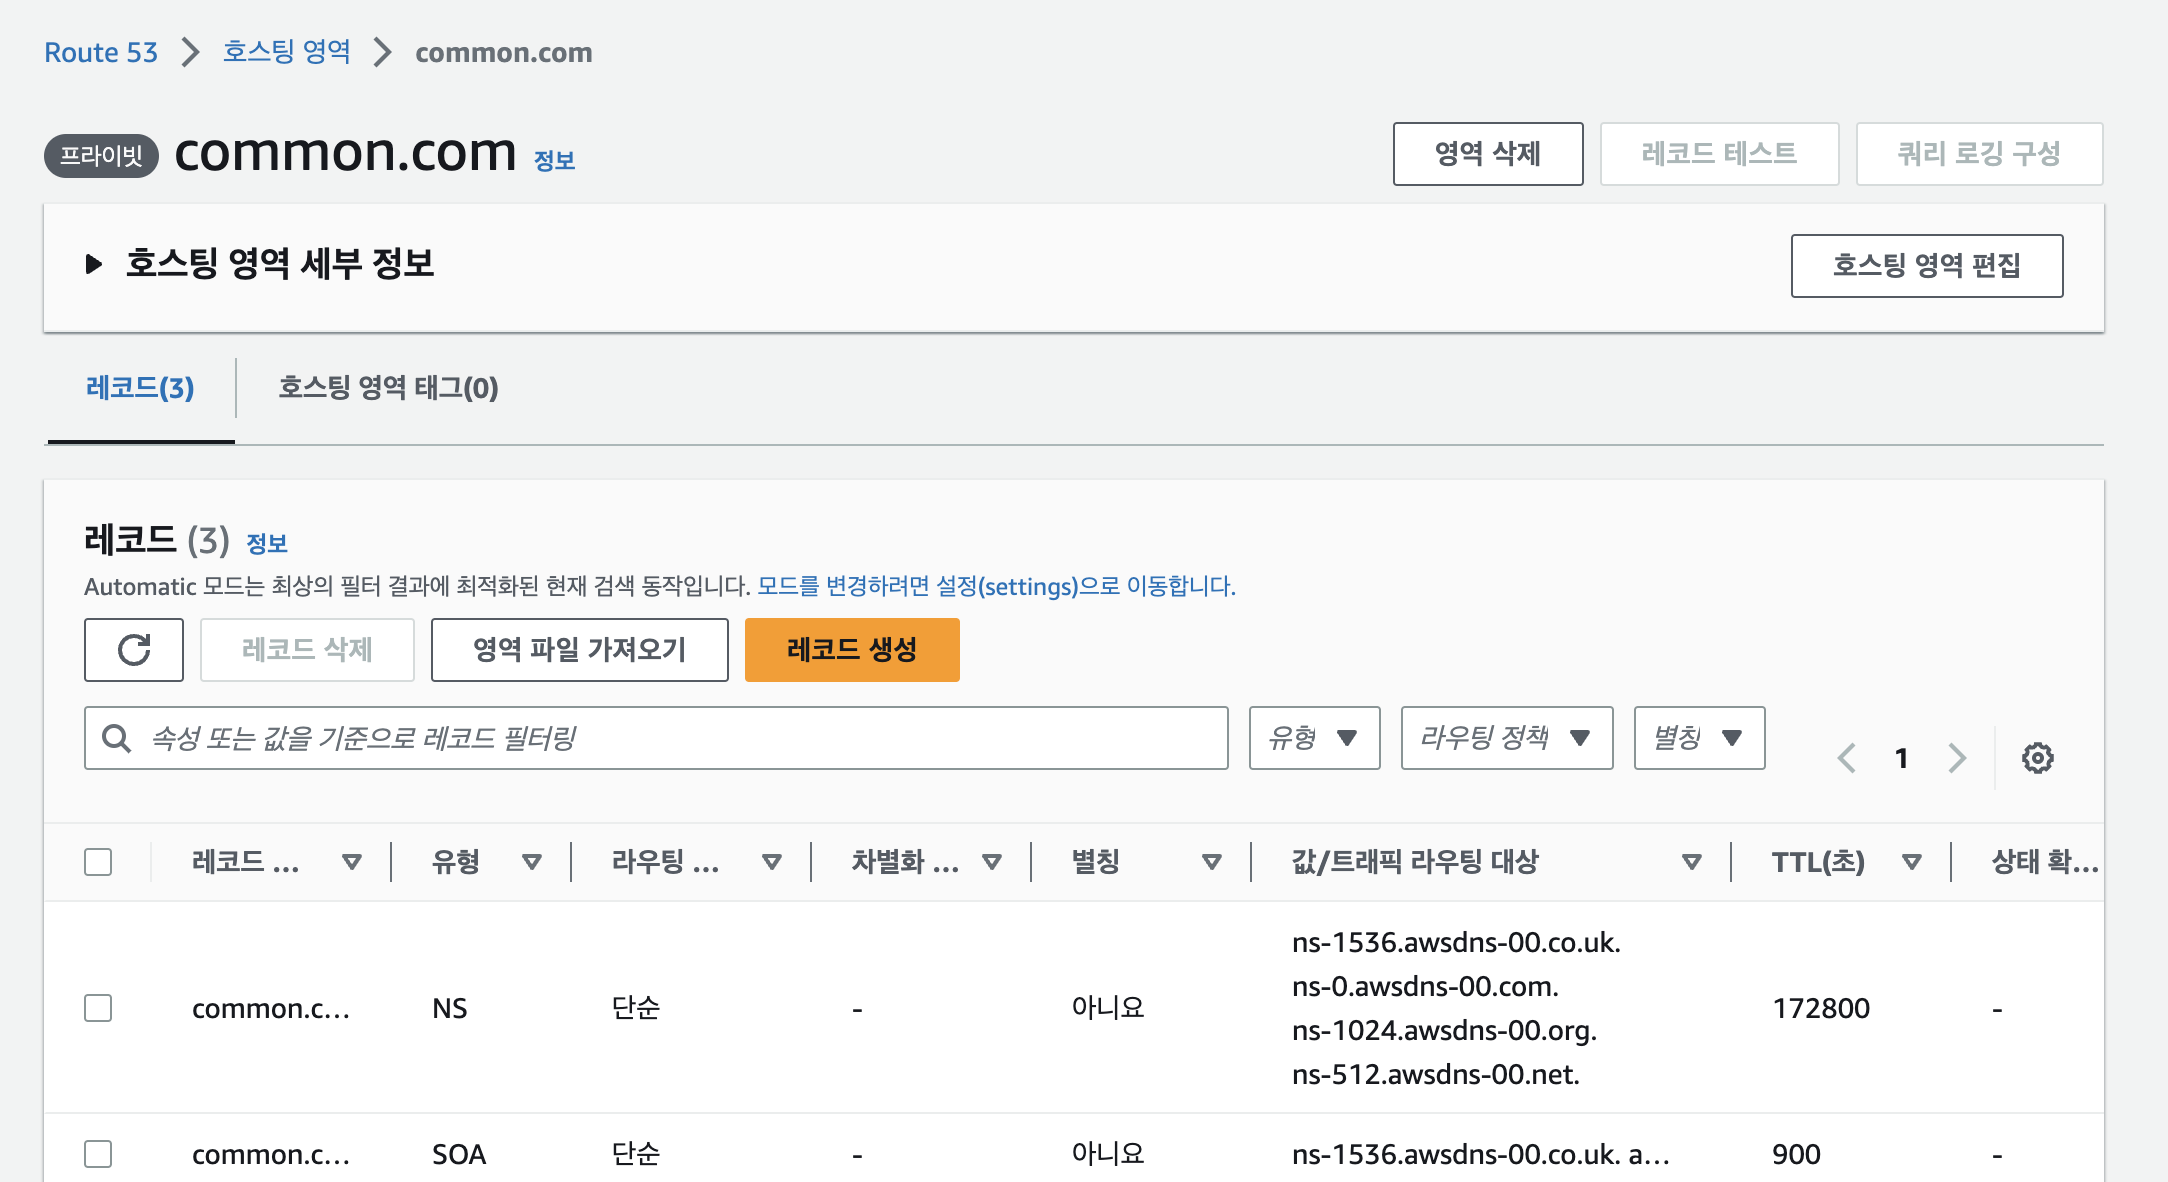The height and width of the screenshot is (1182, 2168).
Task: Go to previous page arrow
Action: tap(1847, 758)
